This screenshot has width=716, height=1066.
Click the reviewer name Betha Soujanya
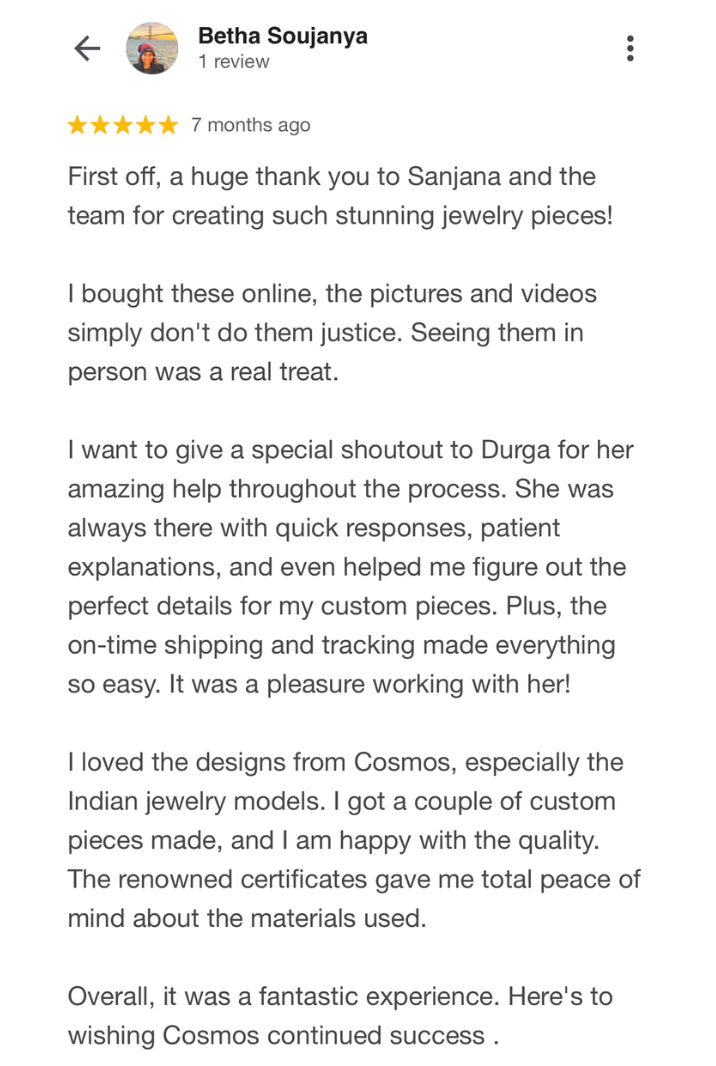pos(282,36)
